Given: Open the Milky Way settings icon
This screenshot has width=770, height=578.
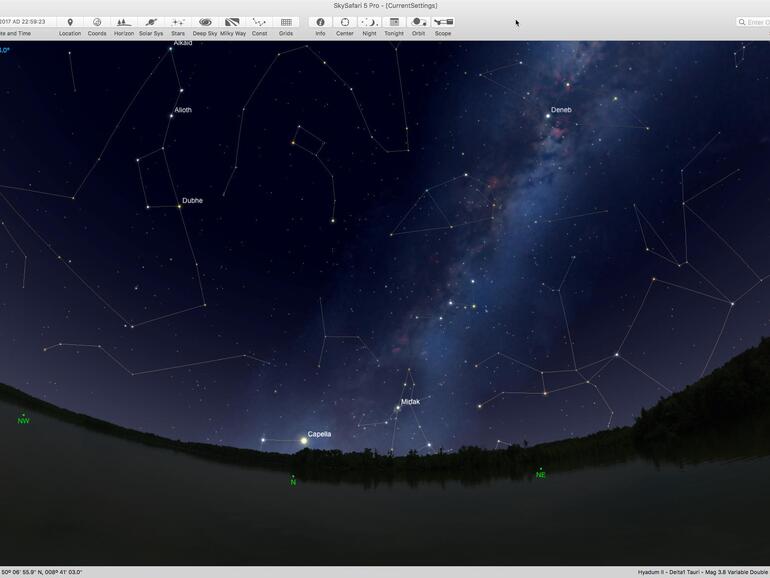Looking at the screenshot, I should pos(232,22).
